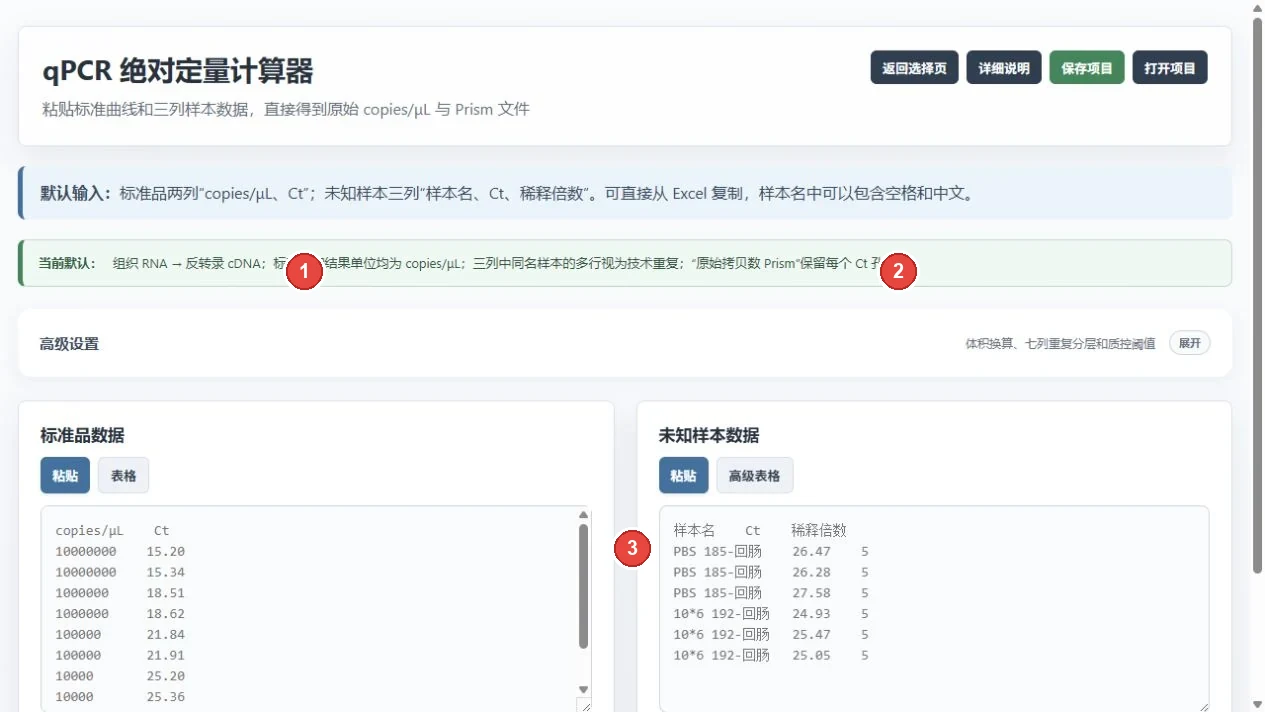Select 粘贴 tab under 未知样本数据

click(x=683, y=476)
